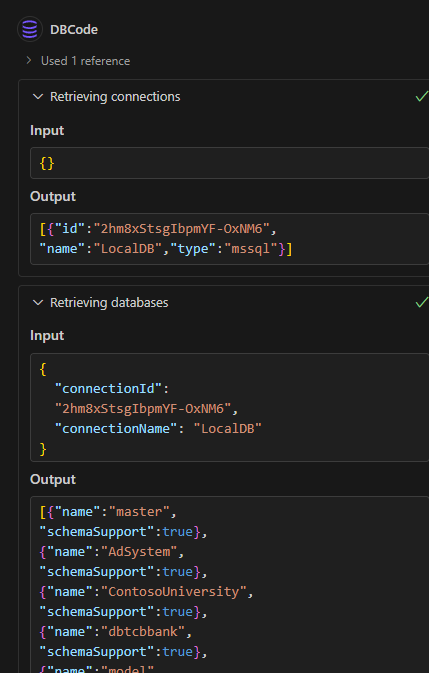The width and height of the screenshot is (429, 673).
Task: Select the connection id 2hm8xStsgIbpmYF-OxNM6 in connections output
Action: pos(181,228)
